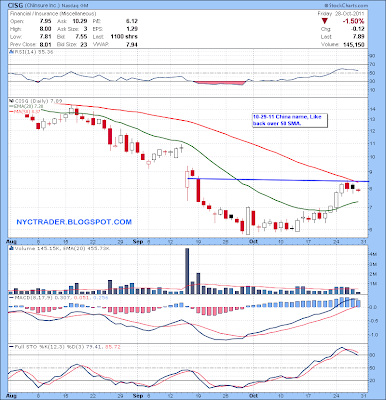The height and width of the screenshot is (400, 386).
Task: Click the Volume value 145,150 in the header
Action: tap(353, 44)
